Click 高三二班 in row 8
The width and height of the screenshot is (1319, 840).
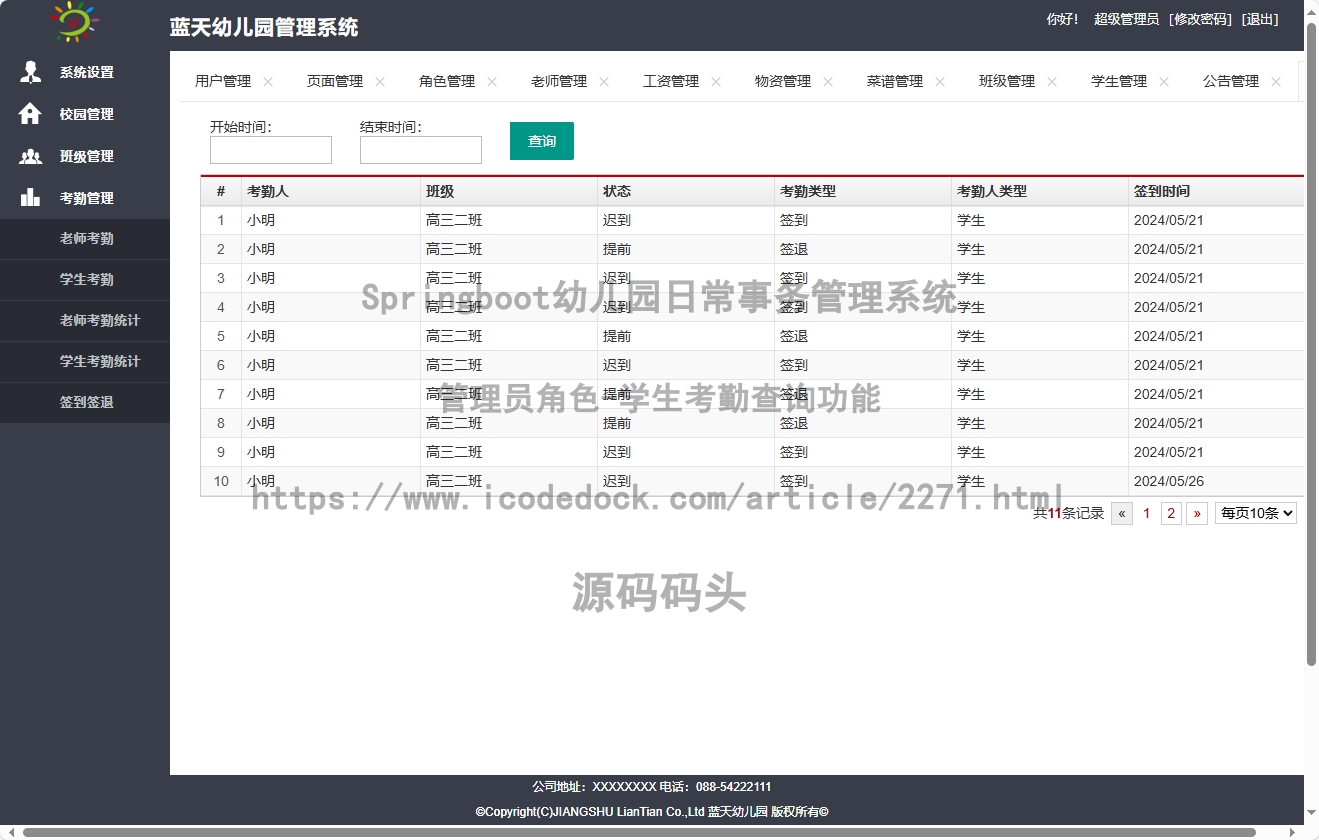coord(454,423)
